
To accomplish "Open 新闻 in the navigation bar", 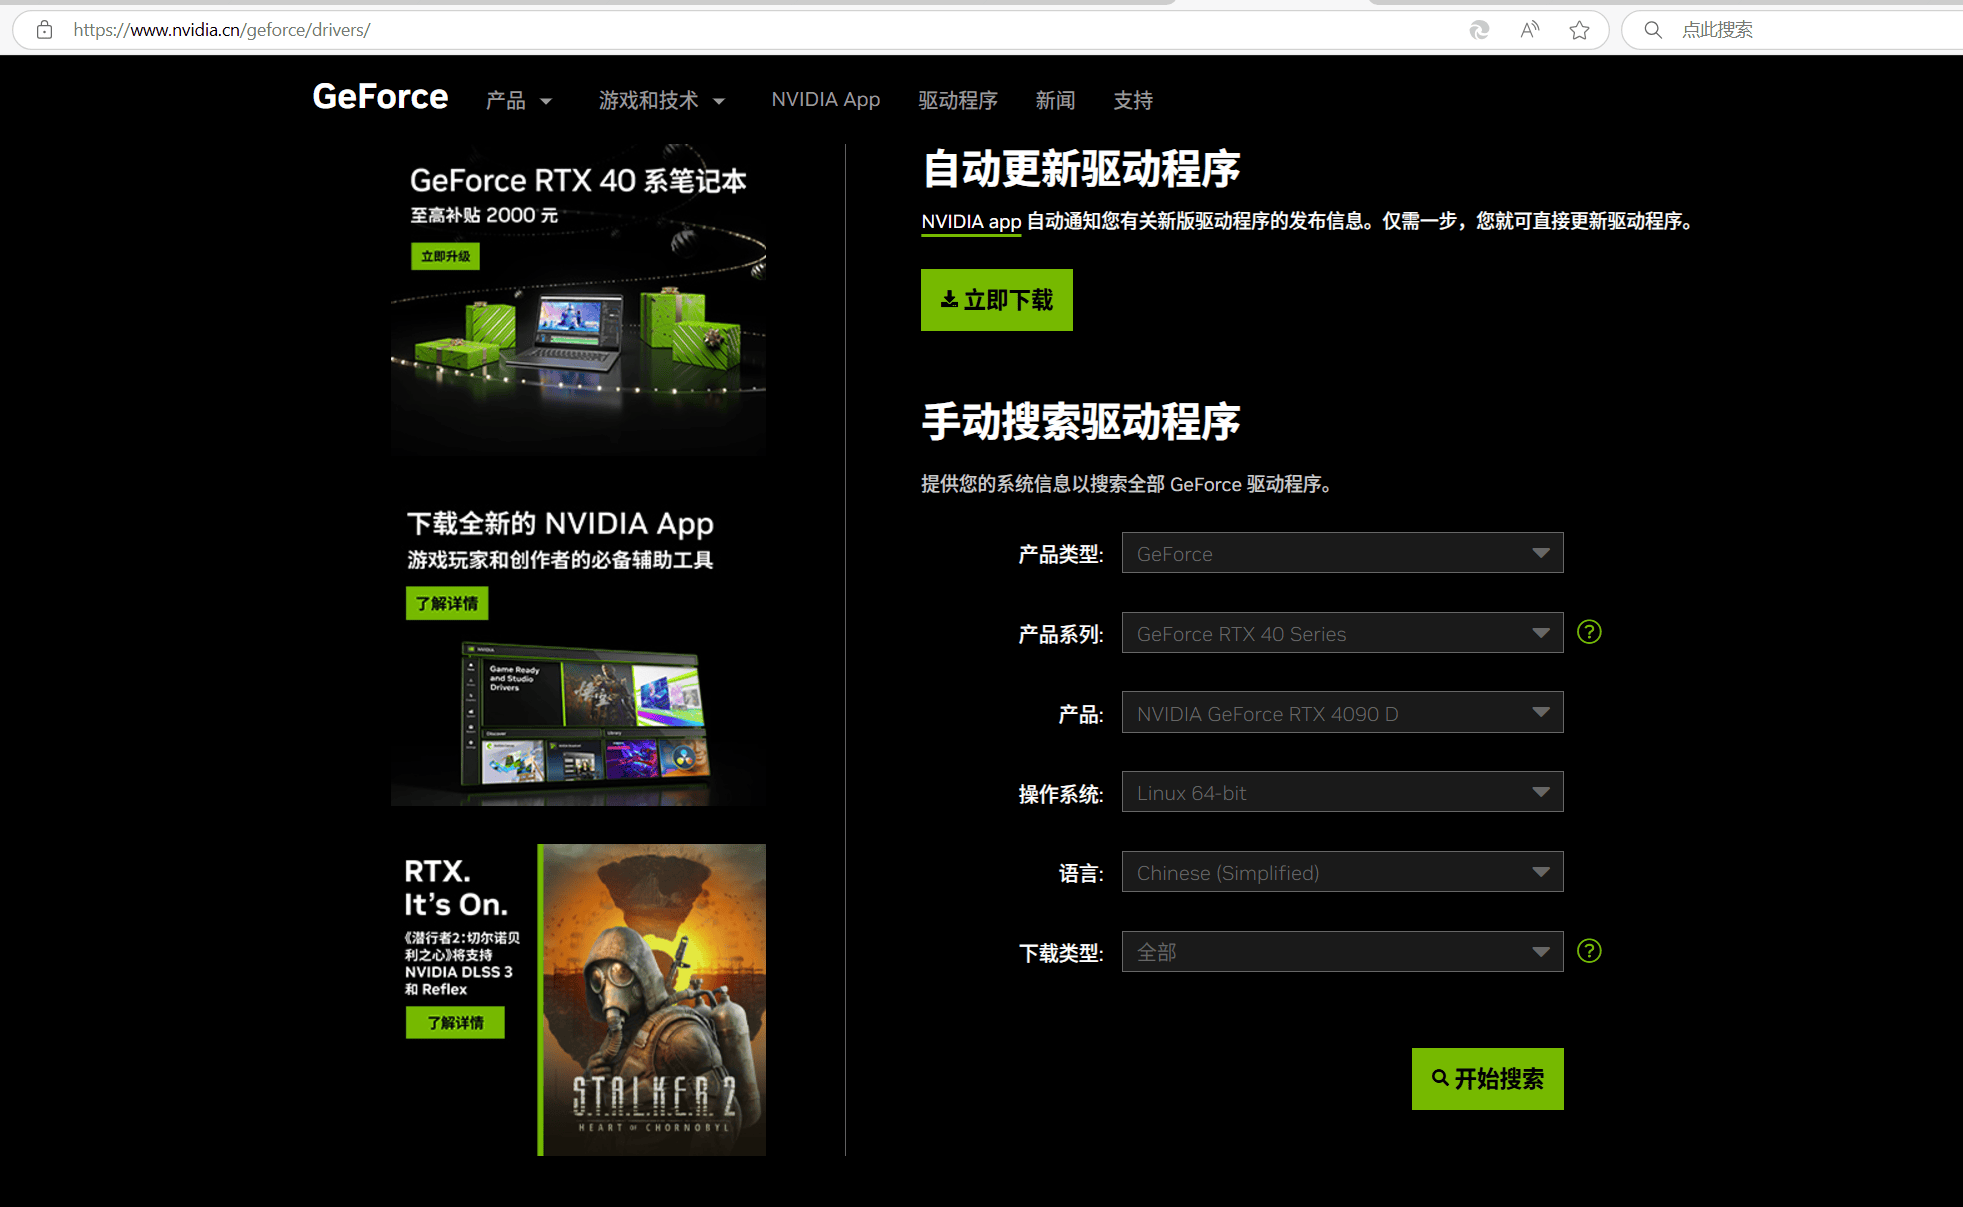I will [1055, 100].
